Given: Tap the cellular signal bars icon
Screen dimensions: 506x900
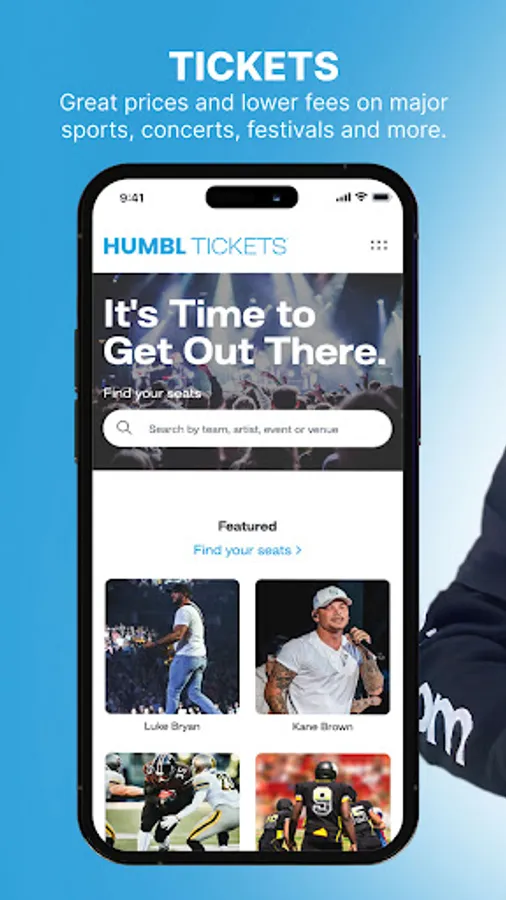Looking at the screenshot, I should click(x=344, y=197).
